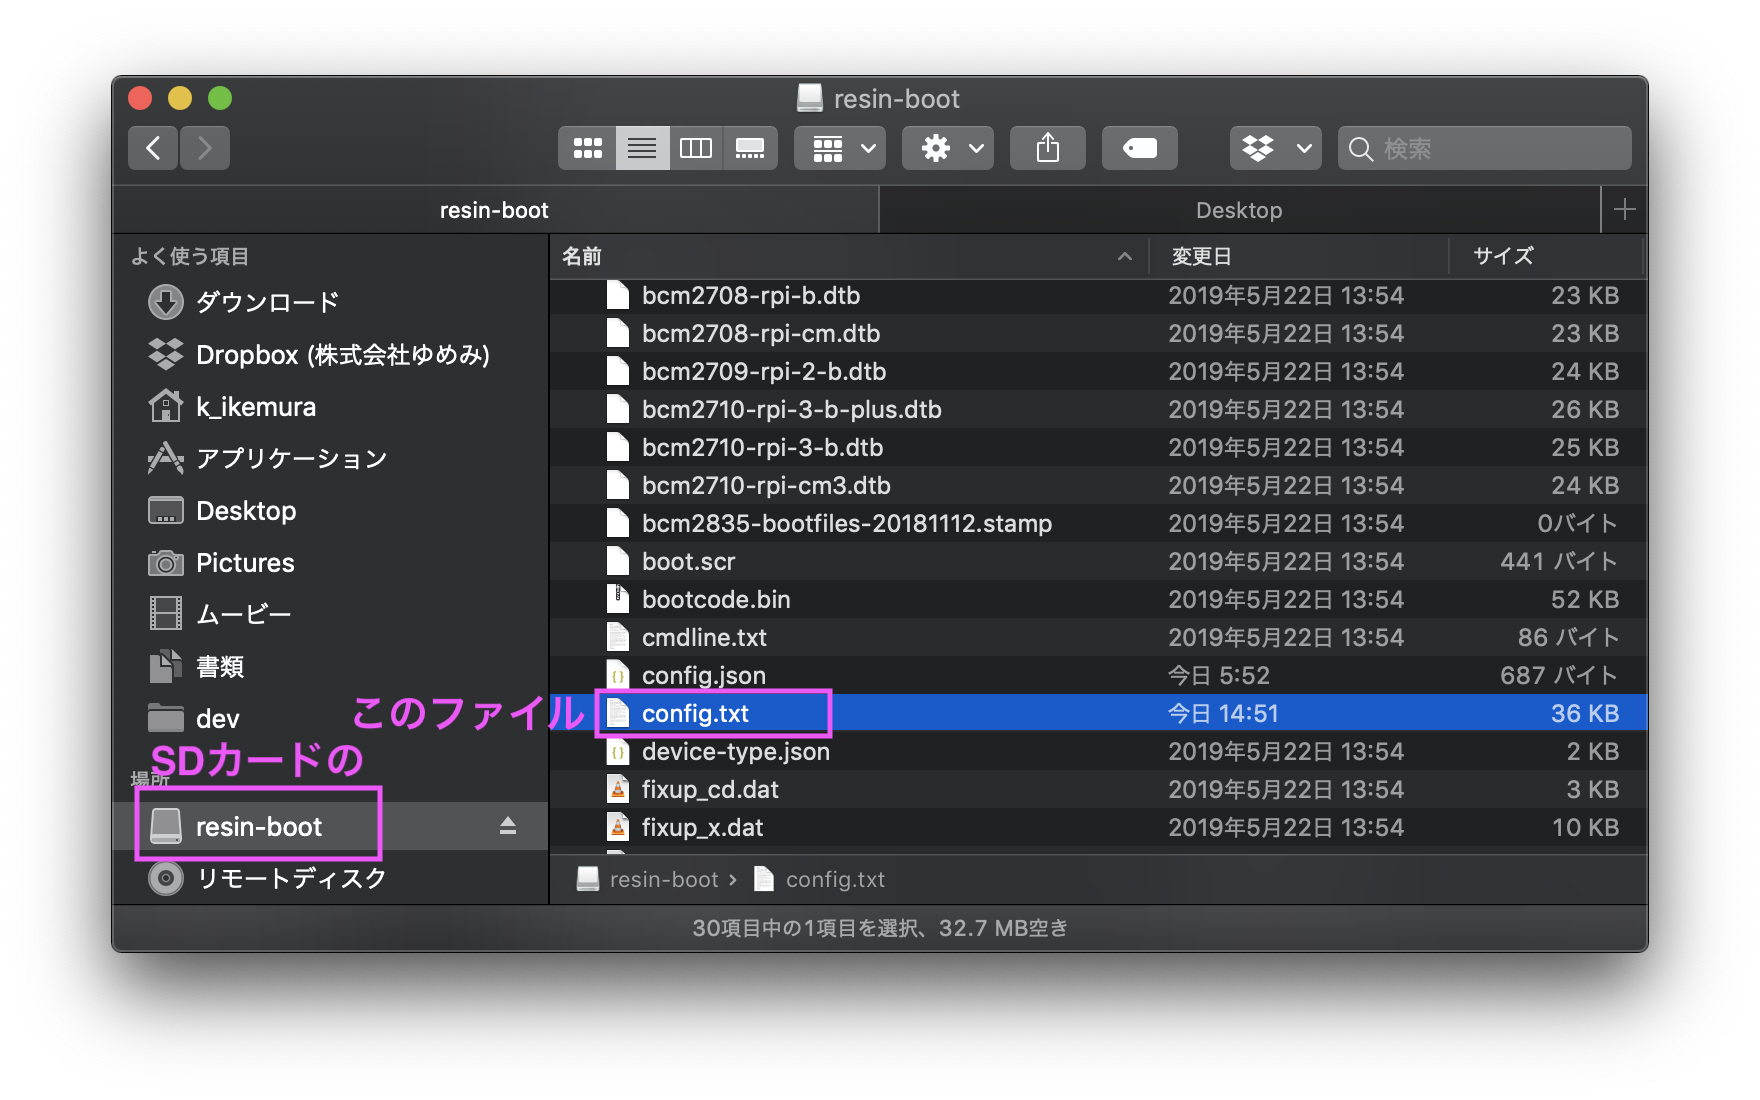Open the Dropbox toolbar dropdown

1276,148
